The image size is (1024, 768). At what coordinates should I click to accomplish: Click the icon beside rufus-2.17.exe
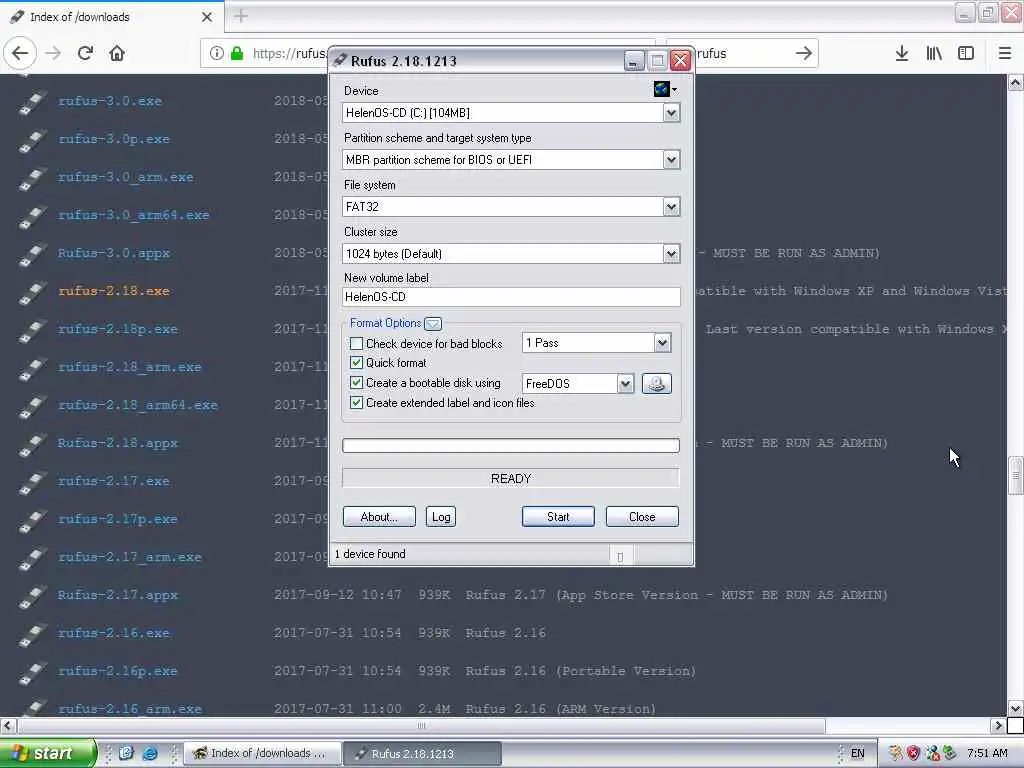33,482
